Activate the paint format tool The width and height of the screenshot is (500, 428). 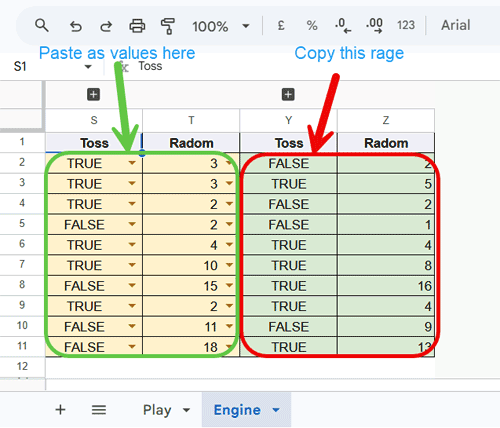coord(168,26)
